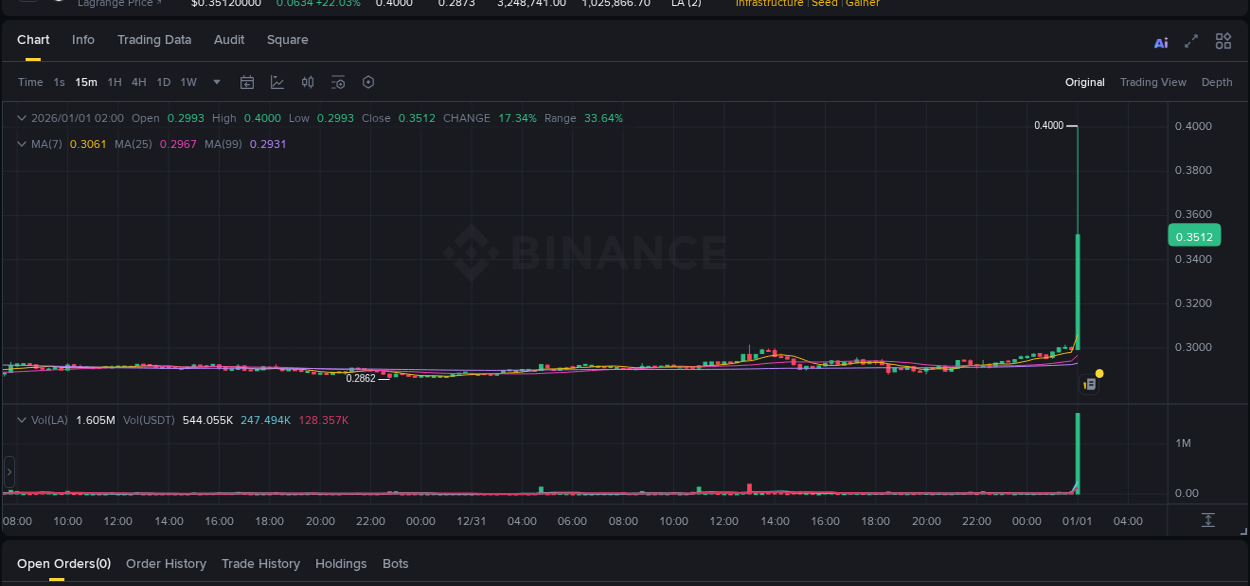Switch chart to Original view

point(1084,82)
